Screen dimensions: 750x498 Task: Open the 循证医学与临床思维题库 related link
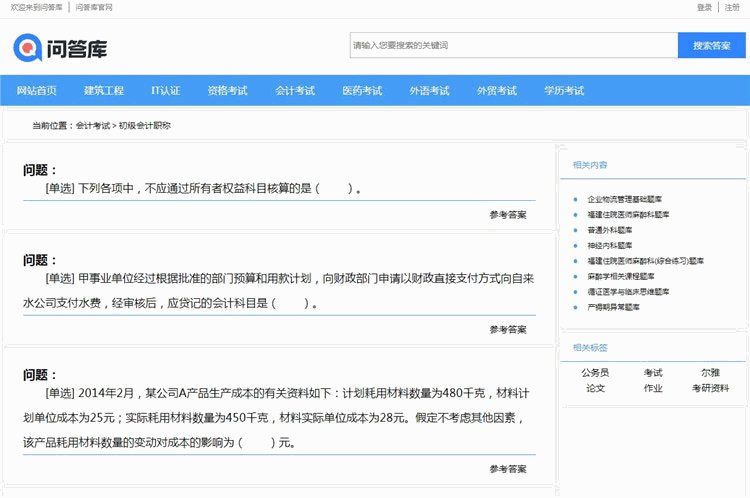click(x=629, y=291)
